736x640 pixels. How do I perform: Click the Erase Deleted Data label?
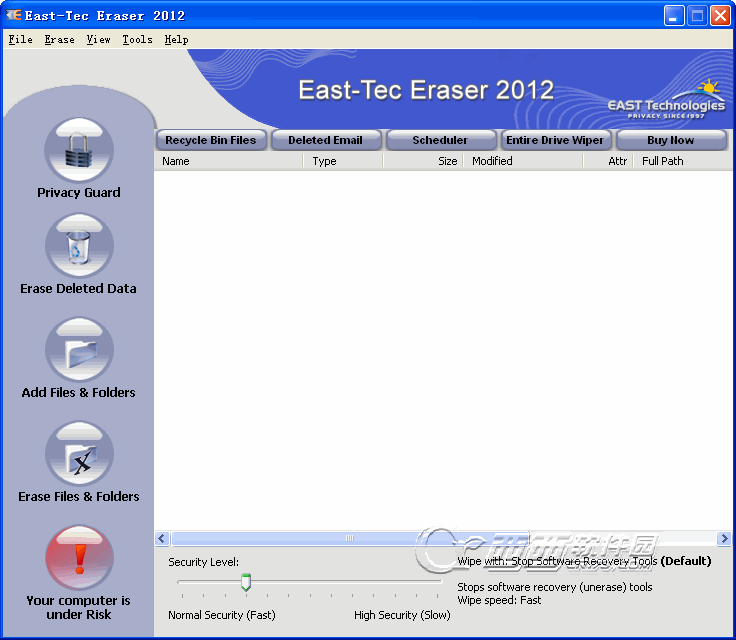(78, 288)
